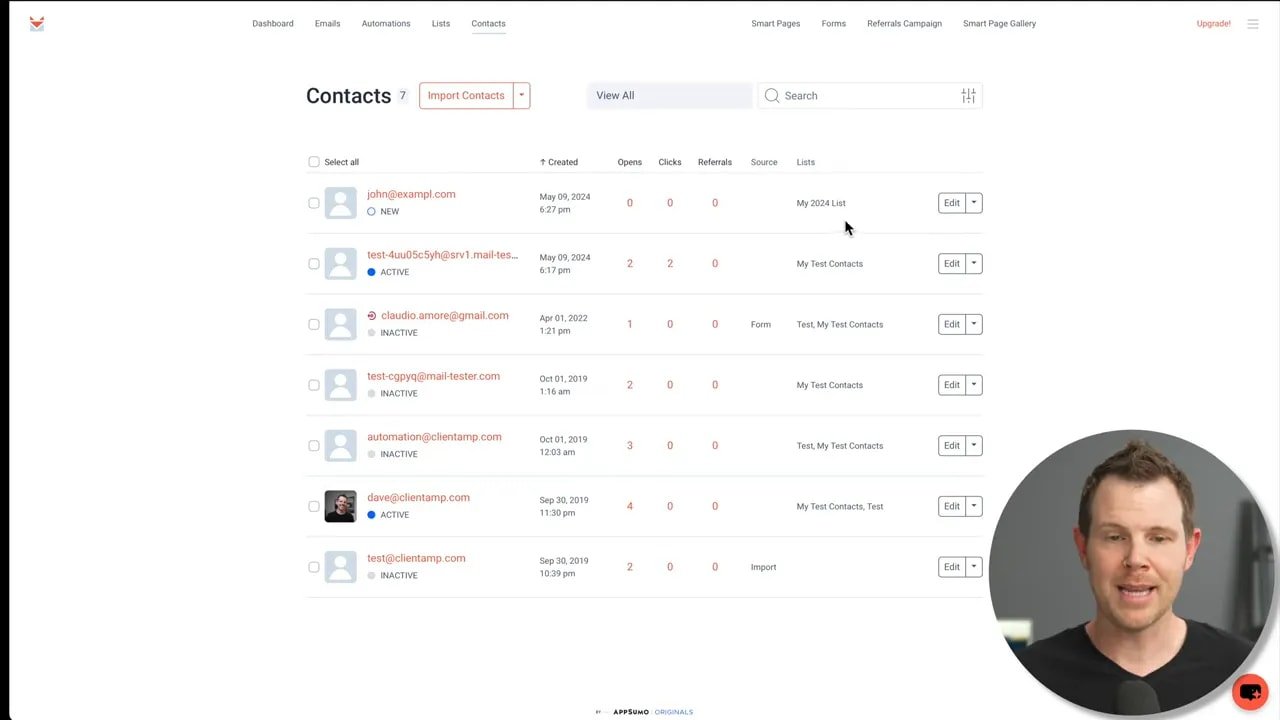Expand the Edit dropdown for automation@clientamp.com

coord(973,445)
